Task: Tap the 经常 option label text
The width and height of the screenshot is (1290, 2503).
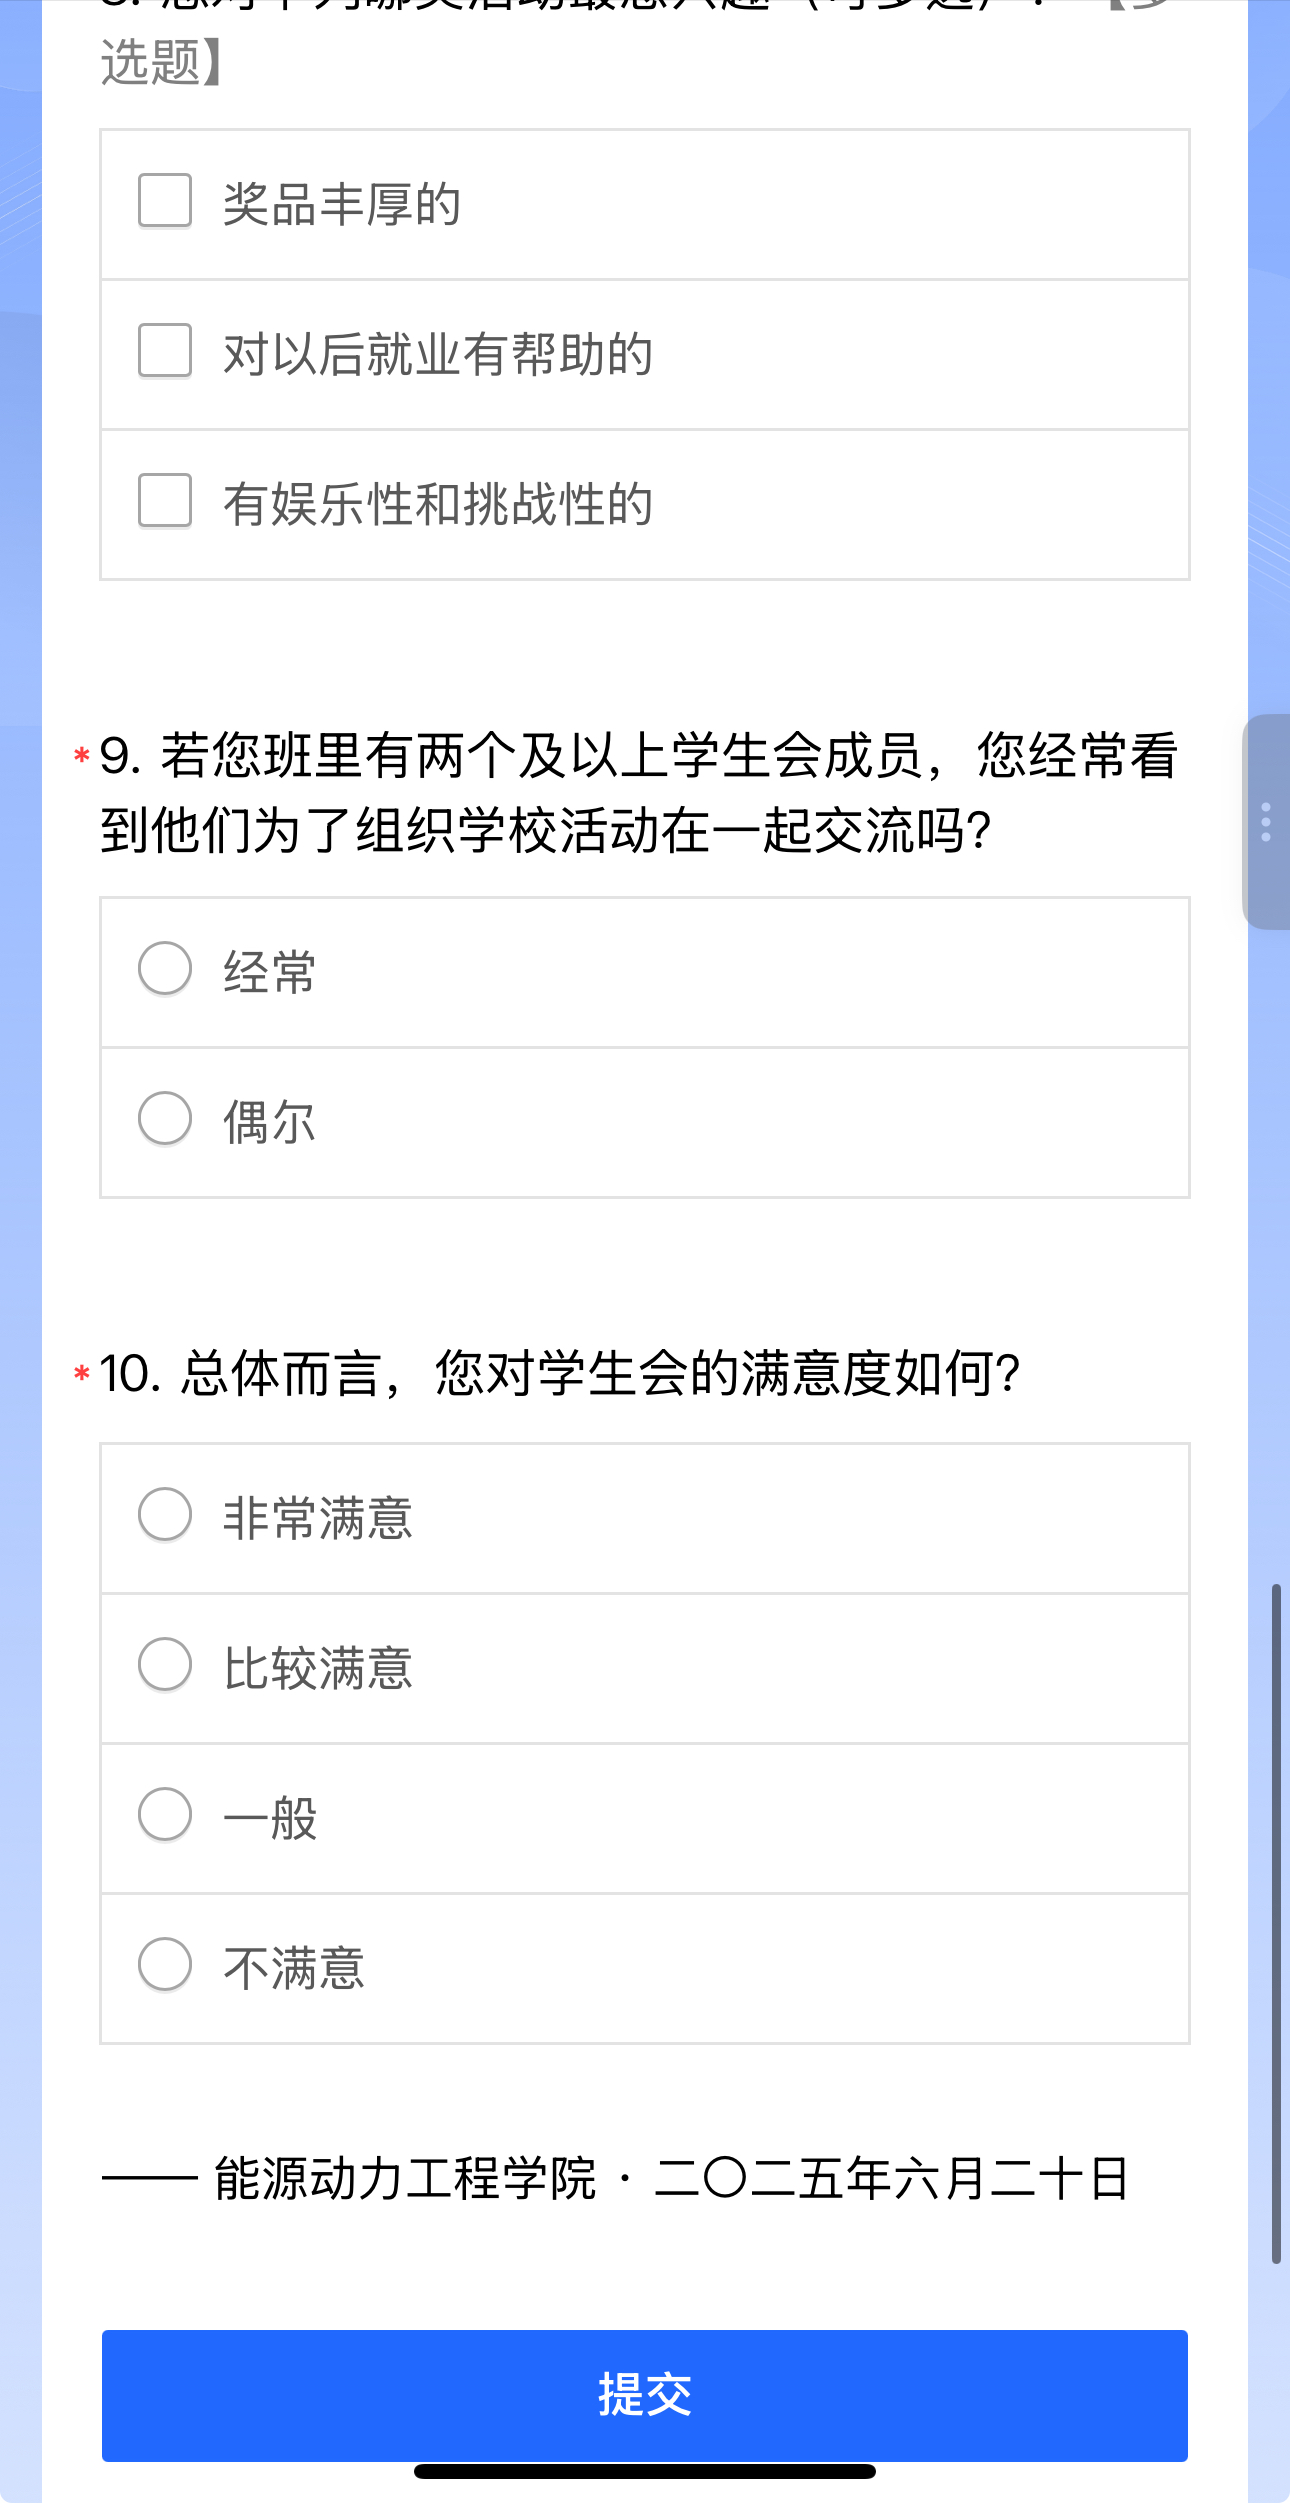Action: point(269,973)
